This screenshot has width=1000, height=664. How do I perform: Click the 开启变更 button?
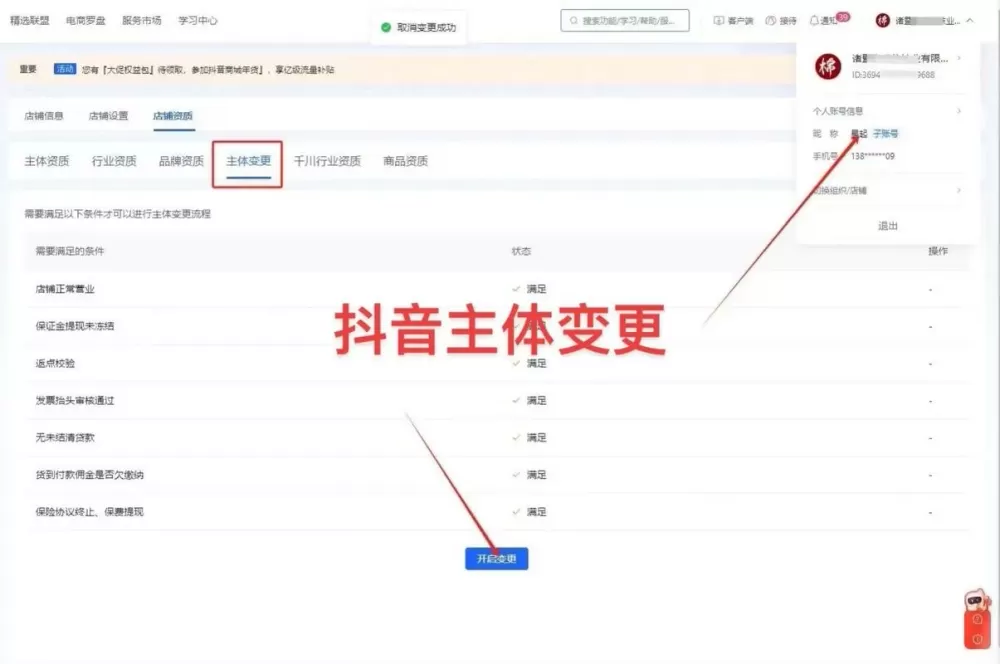496,559
